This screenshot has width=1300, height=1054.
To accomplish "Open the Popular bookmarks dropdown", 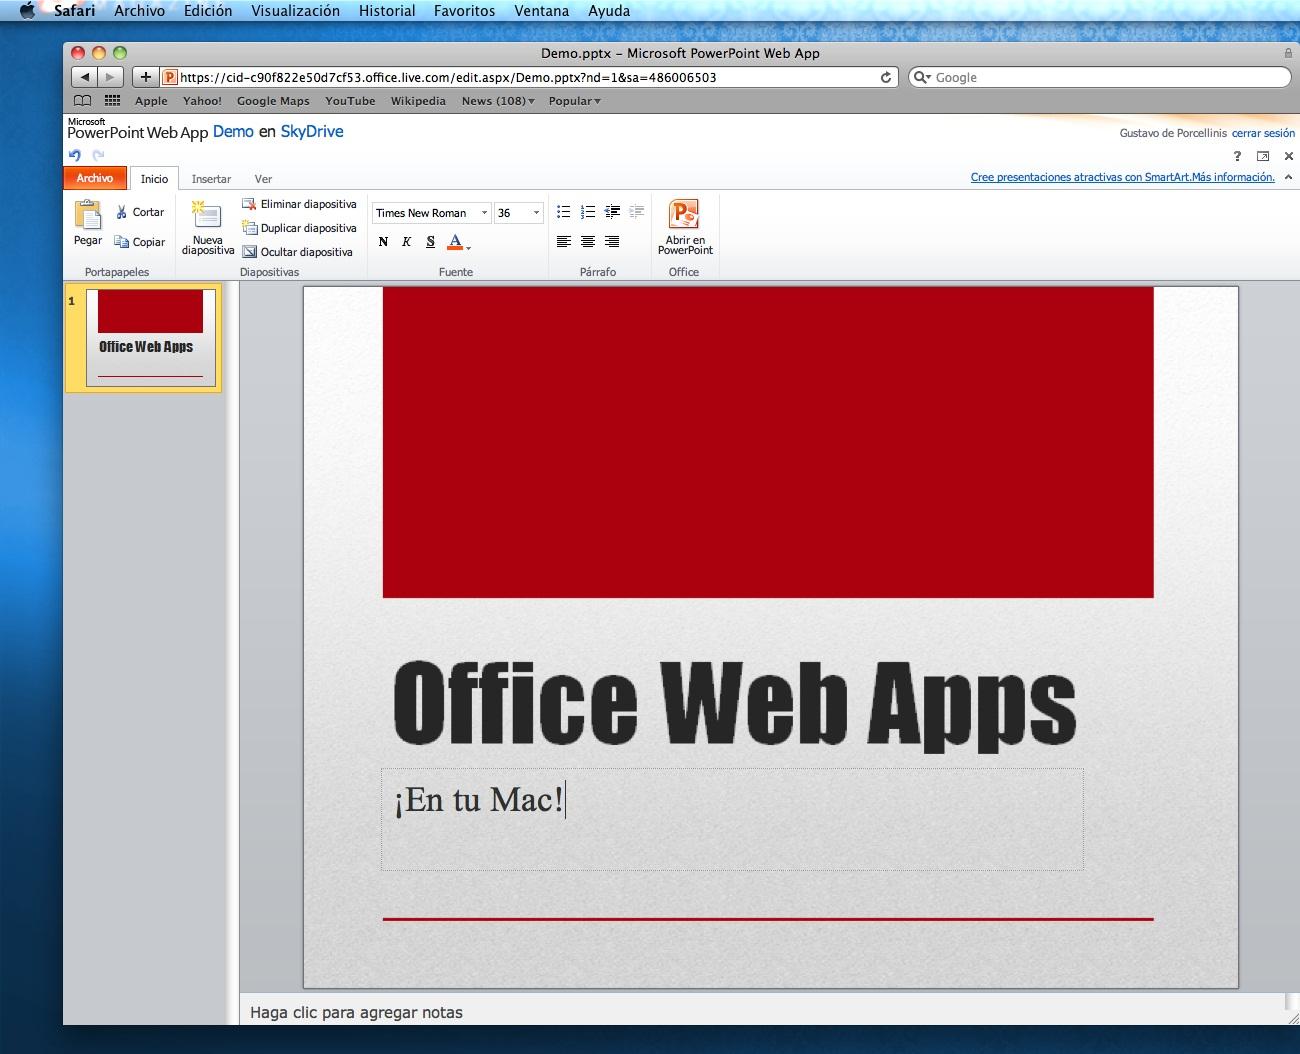I will (x=575, y=101).
